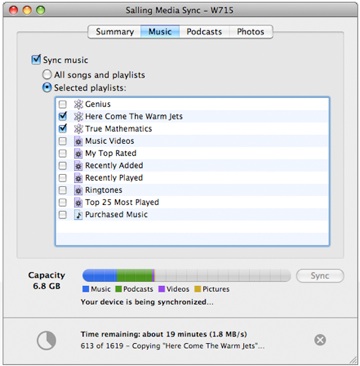Enable the Recently Played checkbox

coord(62,178)
